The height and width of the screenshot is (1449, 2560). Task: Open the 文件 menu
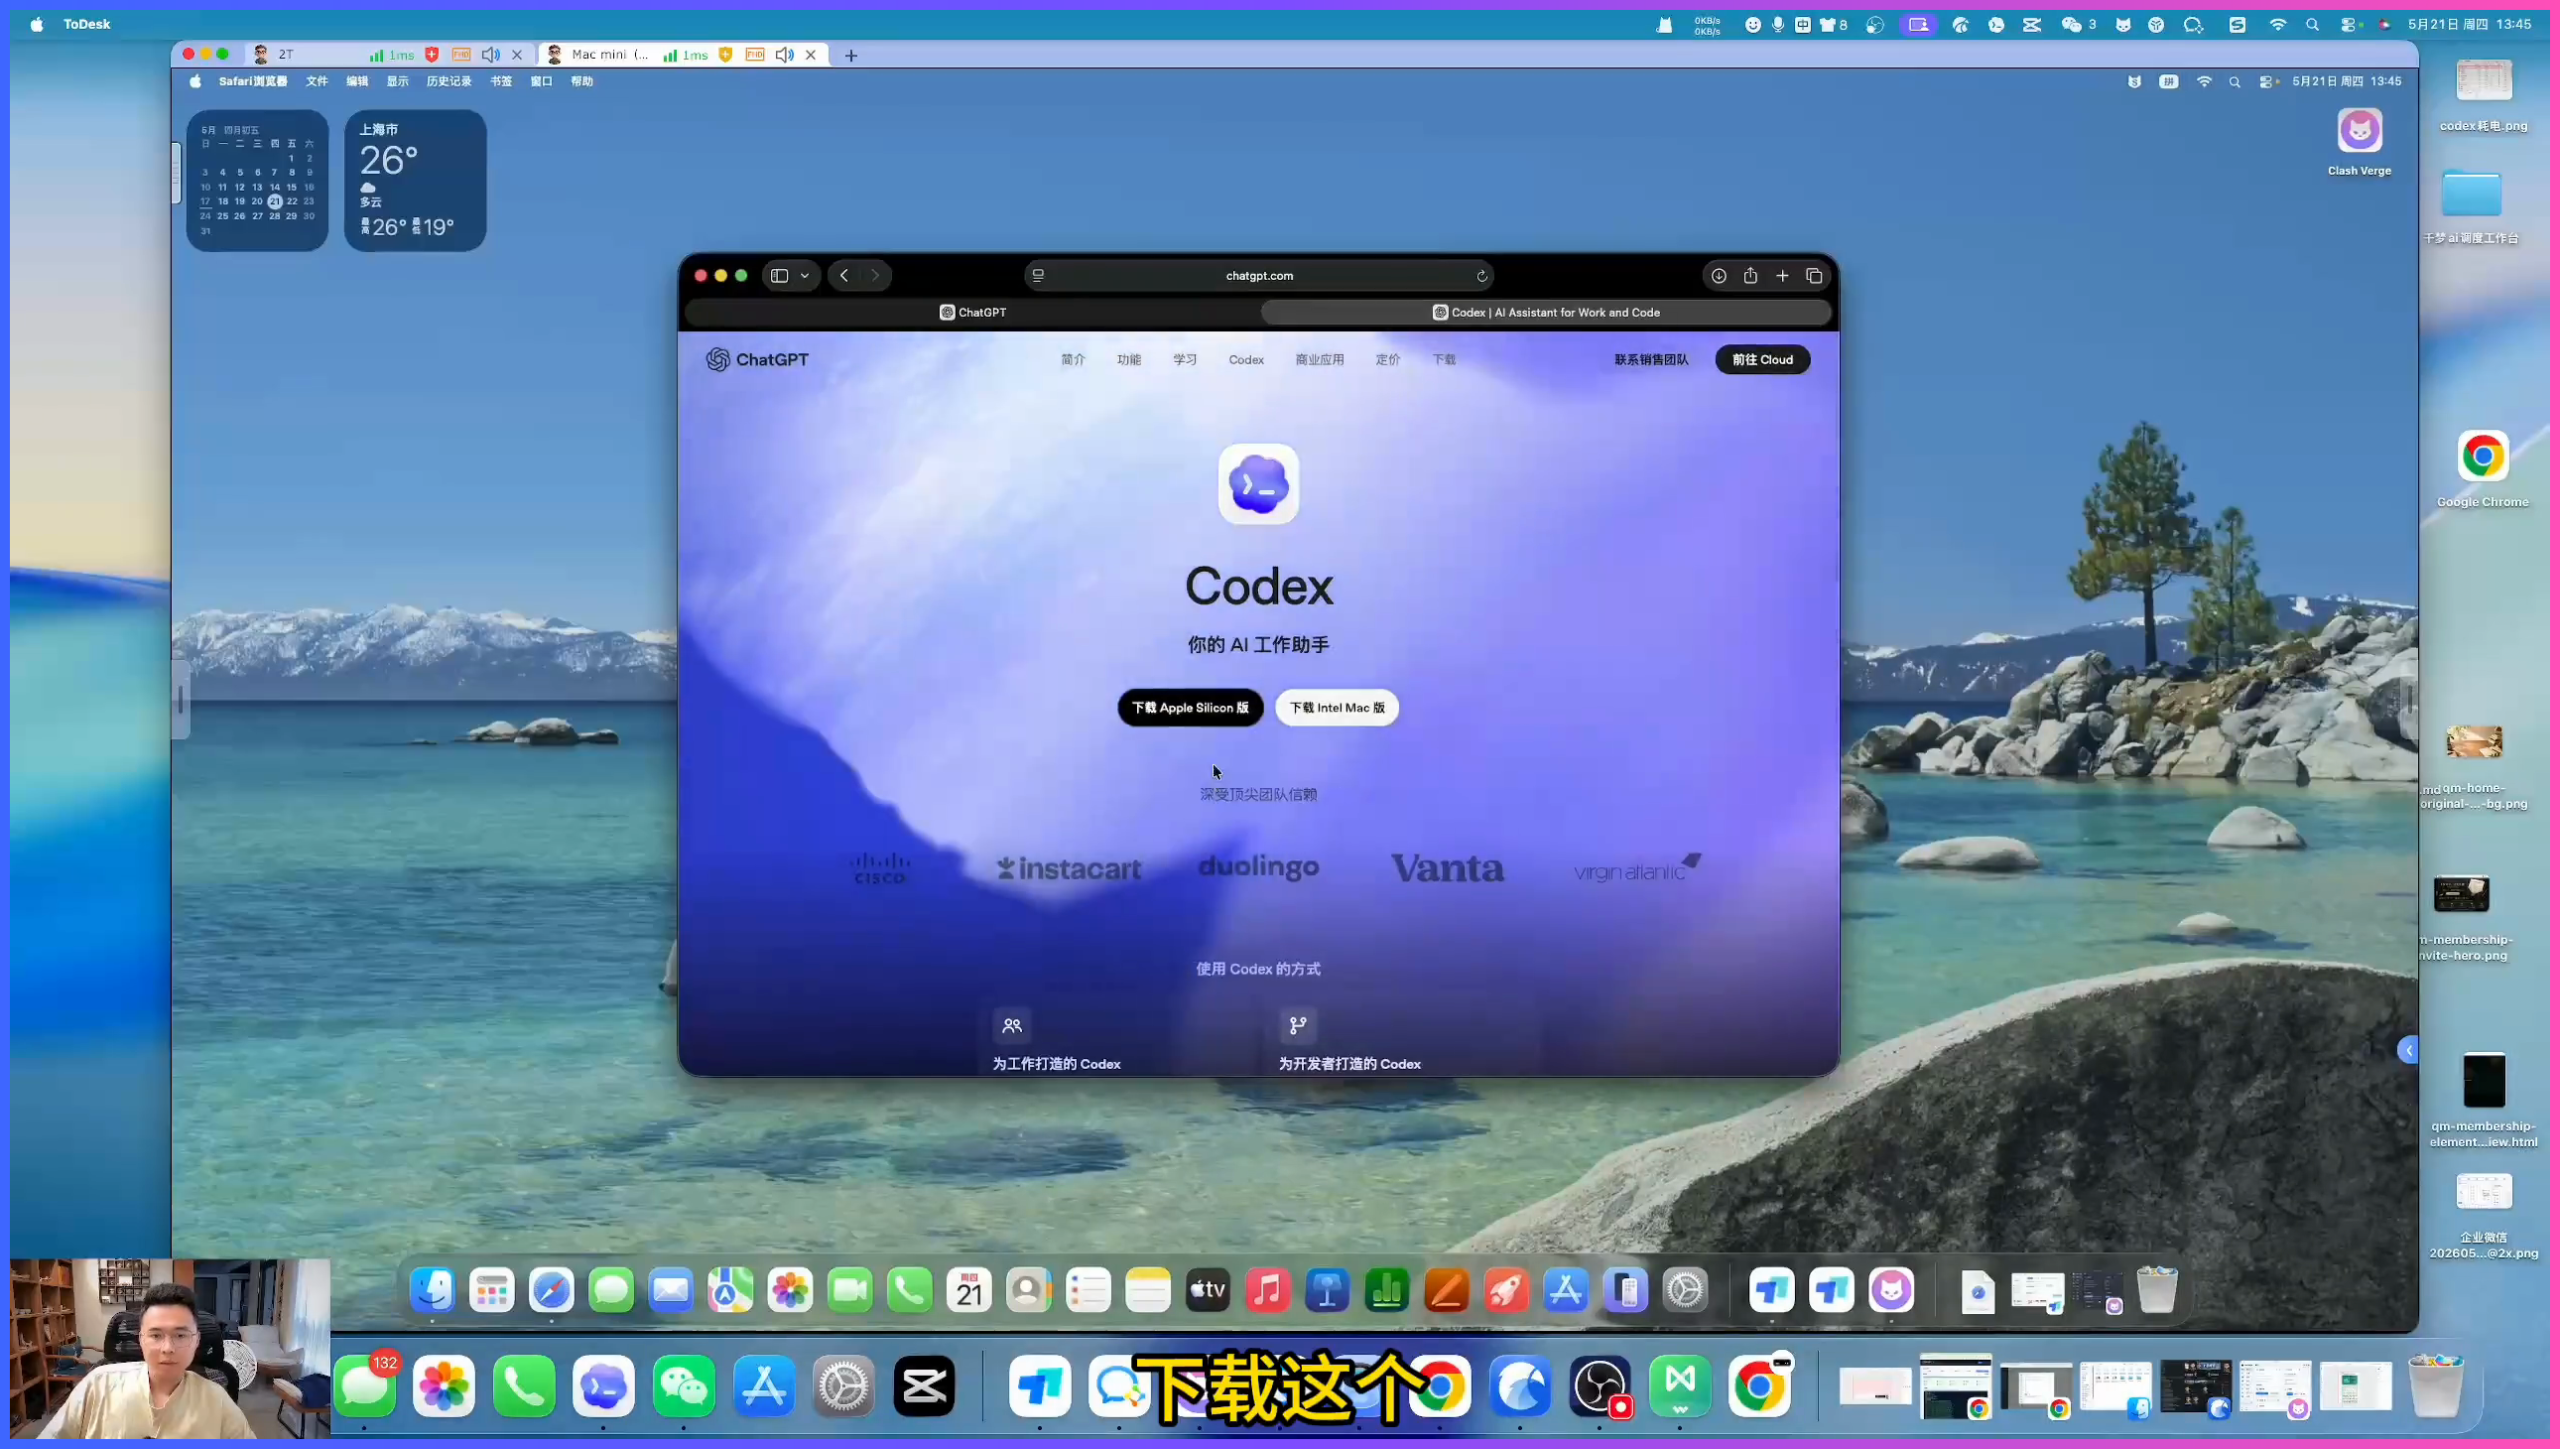pyautogui.click(x=317, y=82)
